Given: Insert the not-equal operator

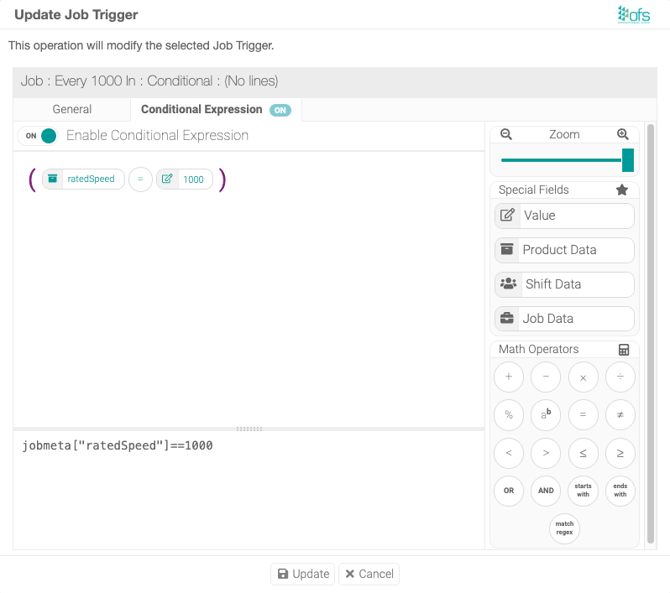Looking at the screenshot, I should point(620,415).
